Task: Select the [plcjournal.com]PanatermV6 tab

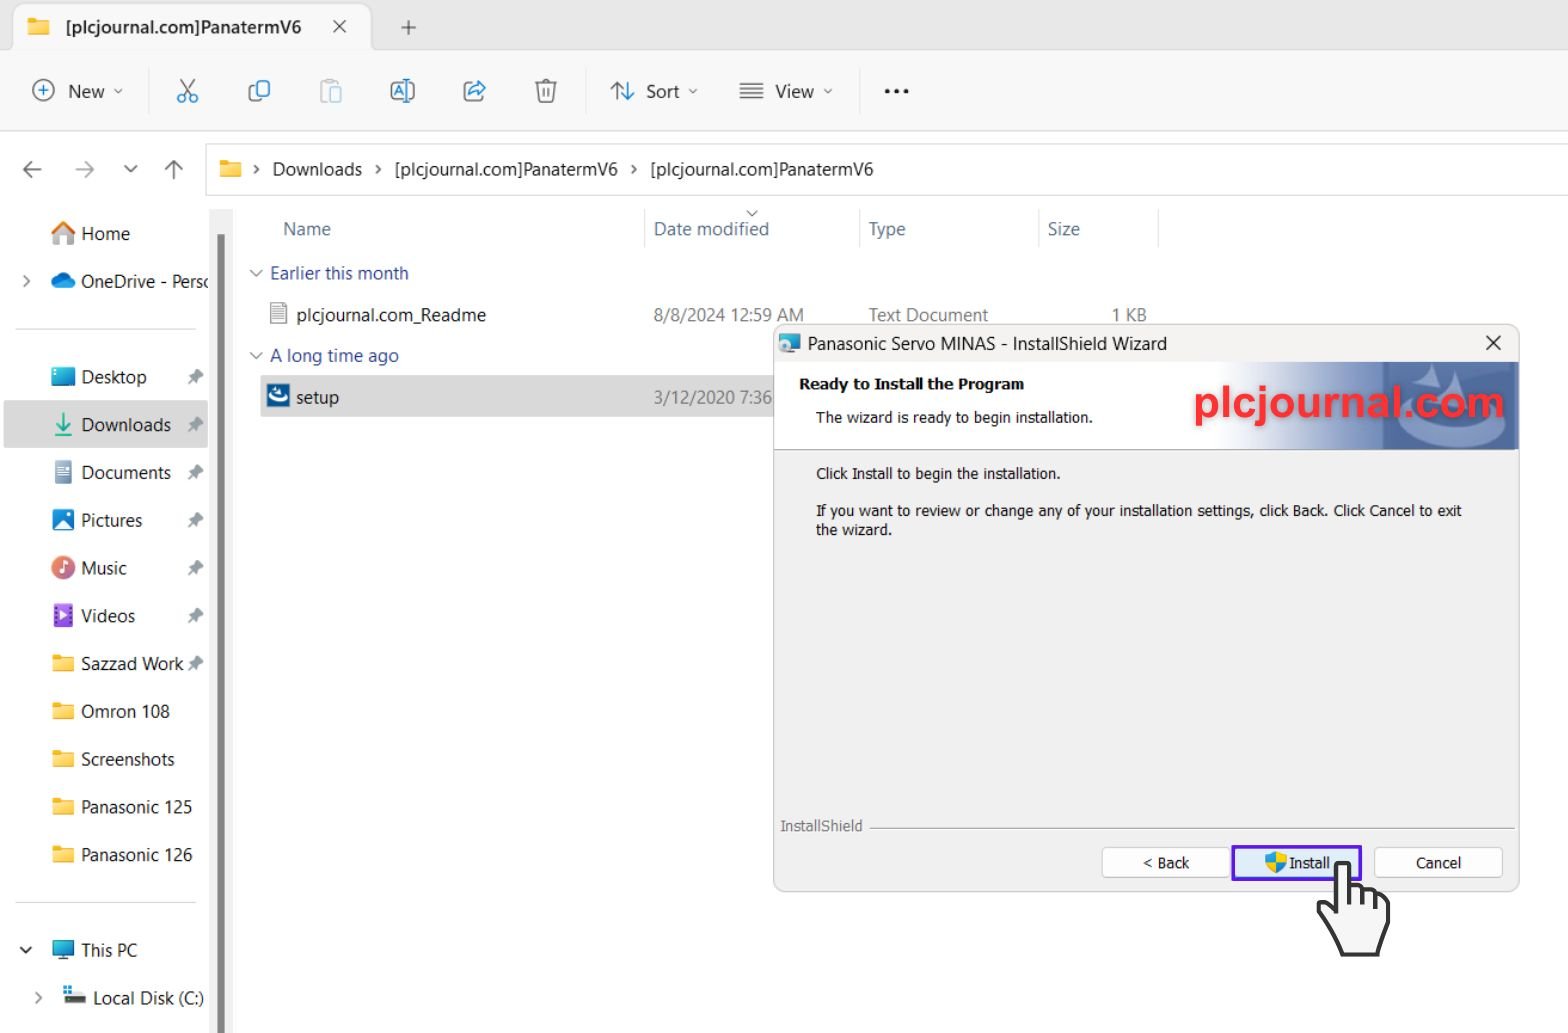Action: 192,27
